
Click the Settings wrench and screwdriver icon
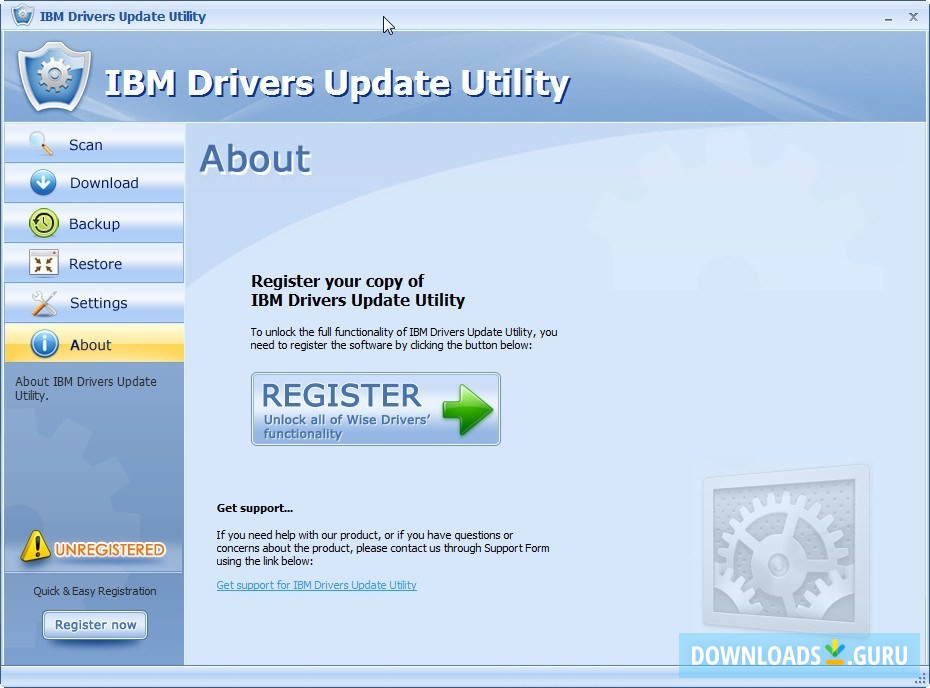tap(44, 303)
